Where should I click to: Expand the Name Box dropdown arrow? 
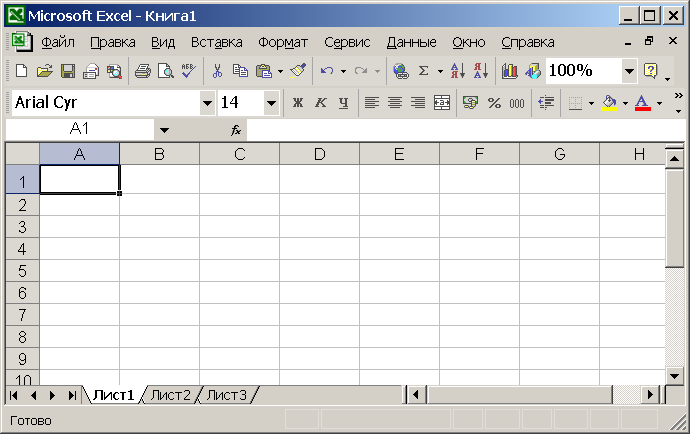coord(164,130)
